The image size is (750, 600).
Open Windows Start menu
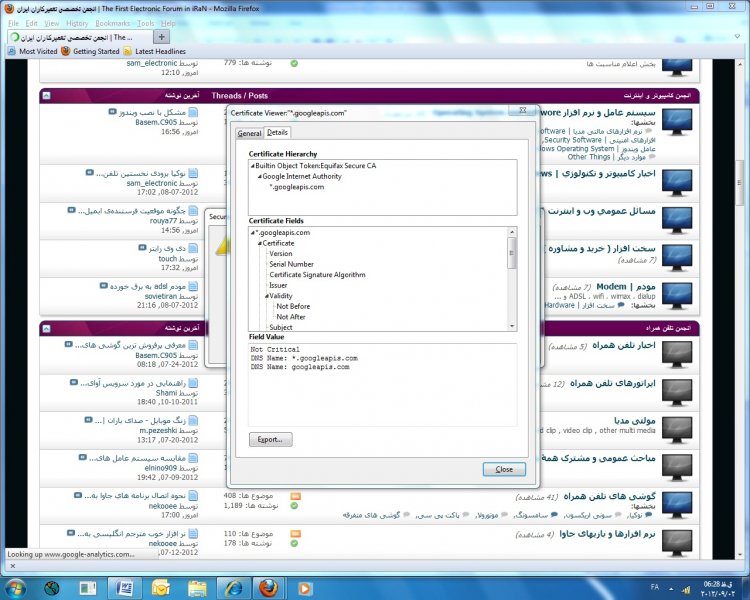pyautogui.click(x=15, y=588)
